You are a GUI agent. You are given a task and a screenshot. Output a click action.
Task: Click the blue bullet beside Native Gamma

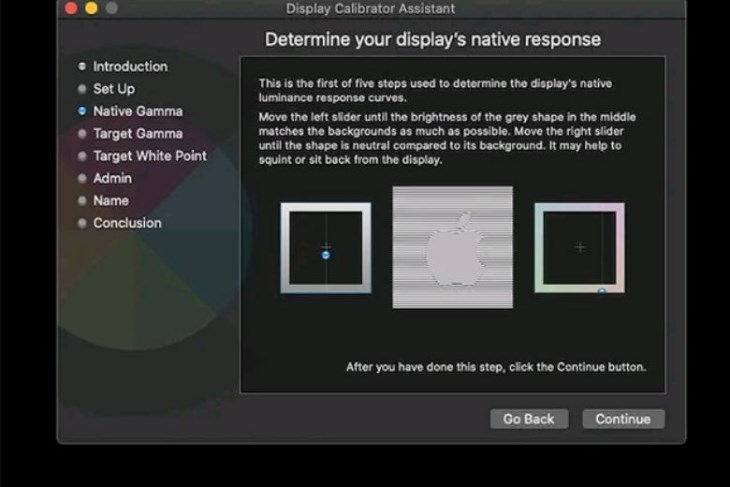pos(82,111)
